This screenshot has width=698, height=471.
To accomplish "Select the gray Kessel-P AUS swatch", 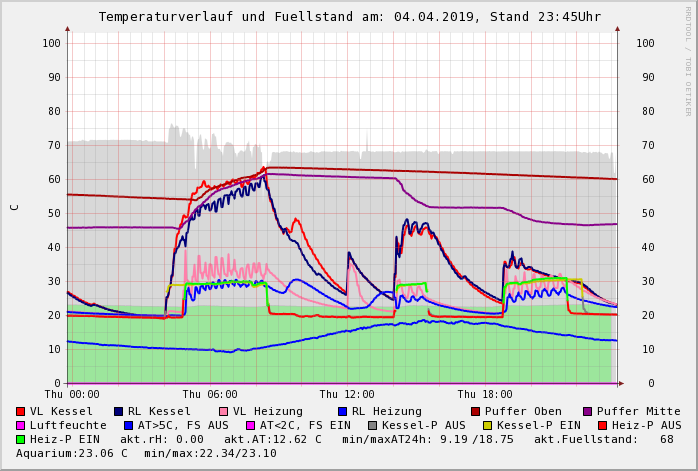I will (x=372, y=425).
